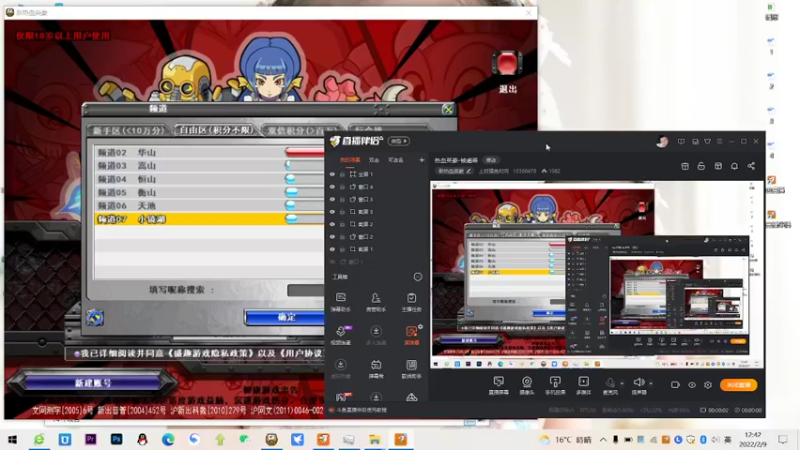Screen dimensions: 800x450
Task: Open the Windows Start menu
Action: (x=13, y=439)
